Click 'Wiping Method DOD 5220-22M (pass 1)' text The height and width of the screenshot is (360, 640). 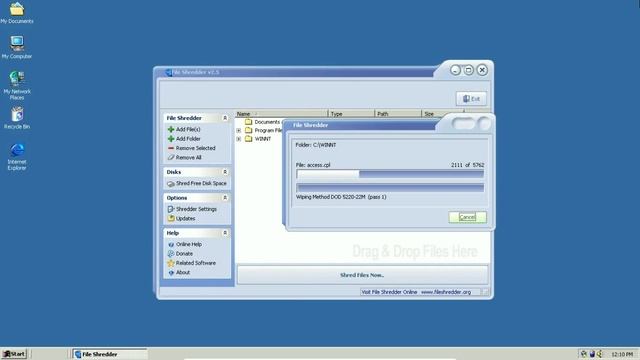coord(341,197)
